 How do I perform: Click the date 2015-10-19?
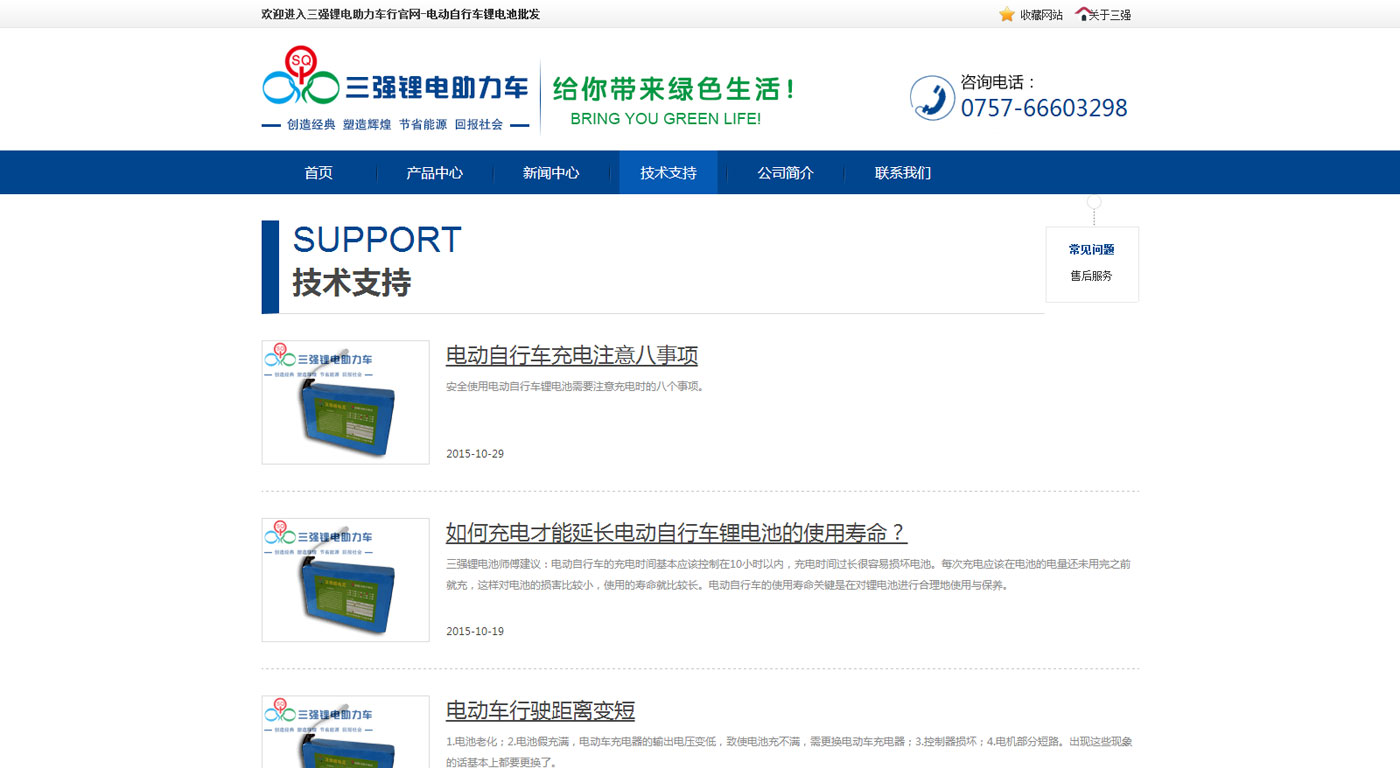click(x=475, y=632)
